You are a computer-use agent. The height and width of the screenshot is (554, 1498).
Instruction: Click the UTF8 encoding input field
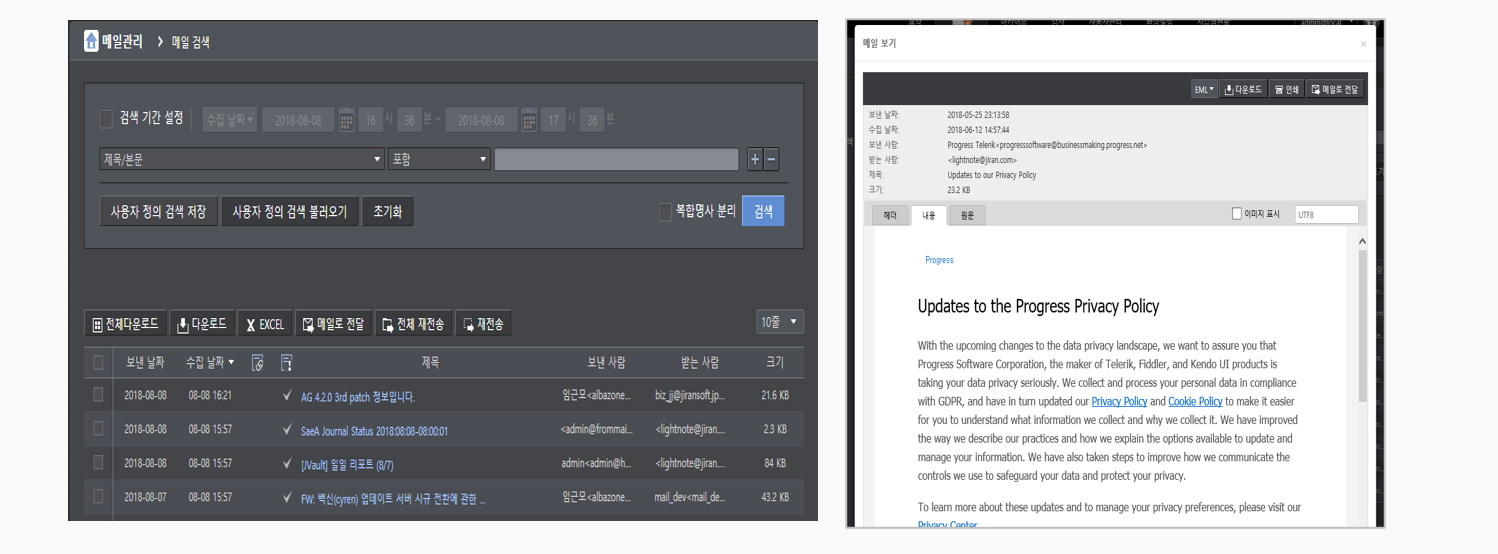[1326, 214]
